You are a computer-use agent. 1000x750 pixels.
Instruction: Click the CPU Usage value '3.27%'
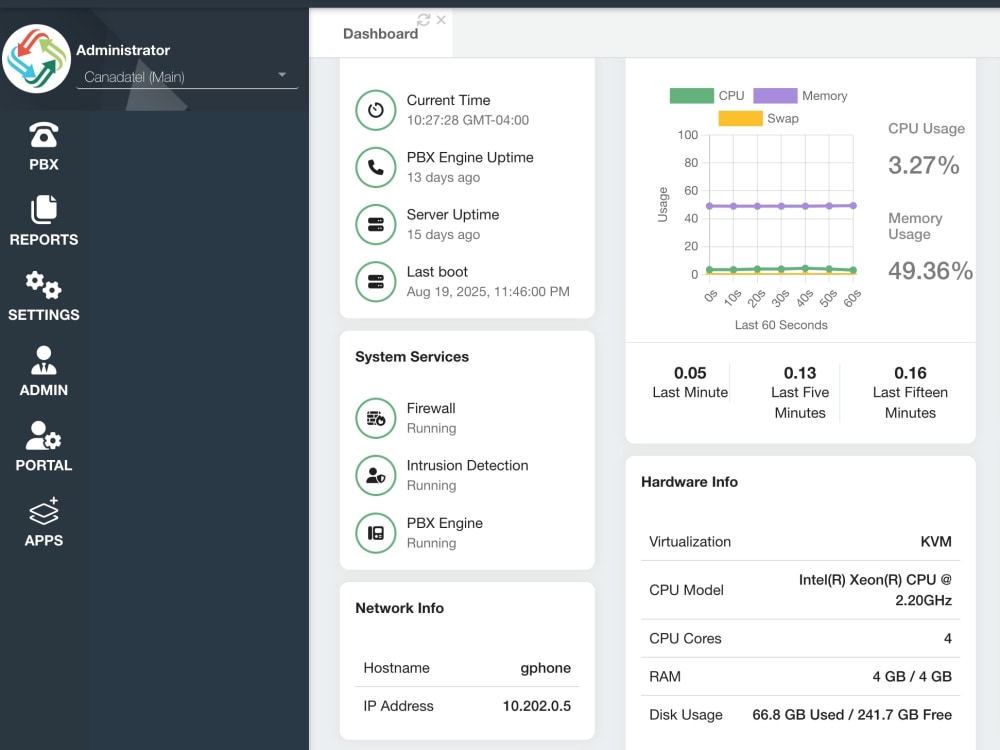pyautogui.click(x=923, y=166)
